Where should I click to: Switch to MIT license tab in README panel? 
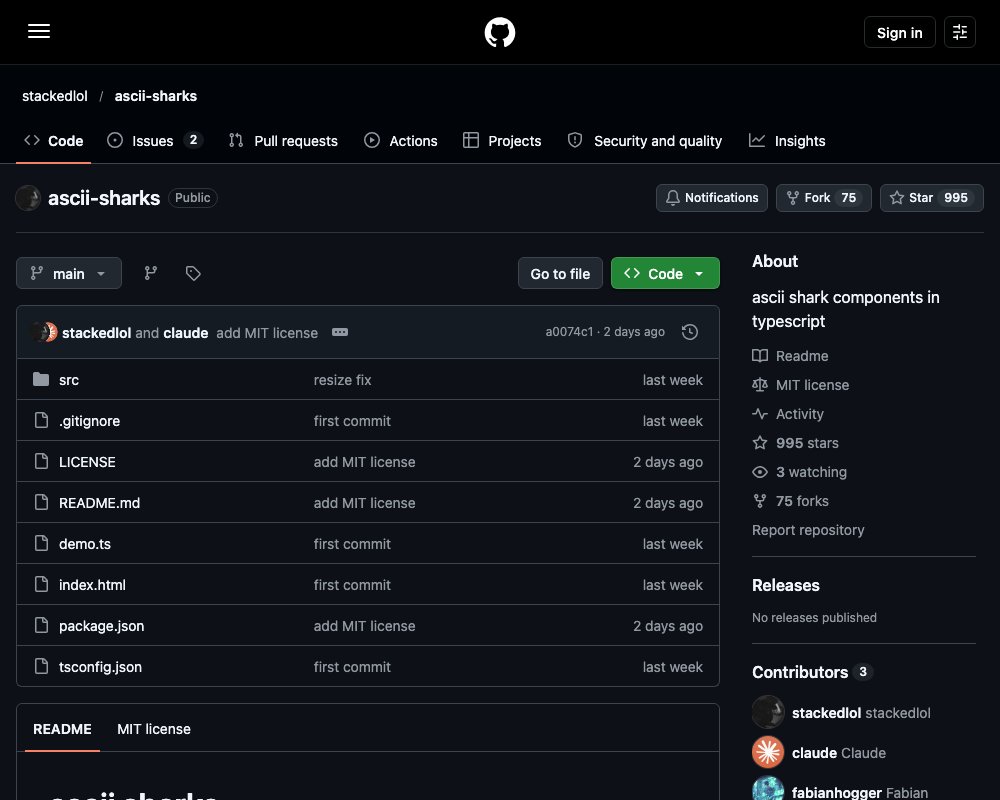[x=154, y=729]
